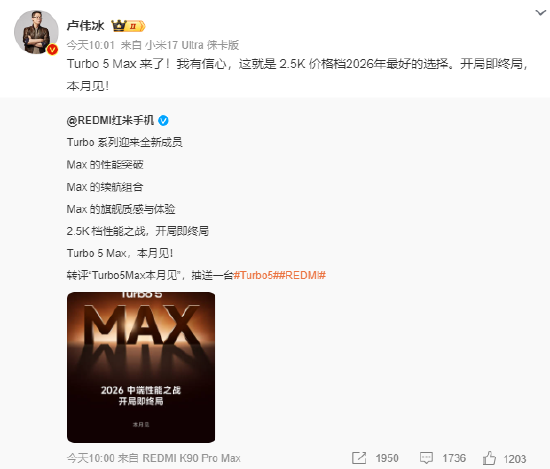The image size is (550, 469).
Task: Click the level II badge beside the crown
Action: pos(136,26)
